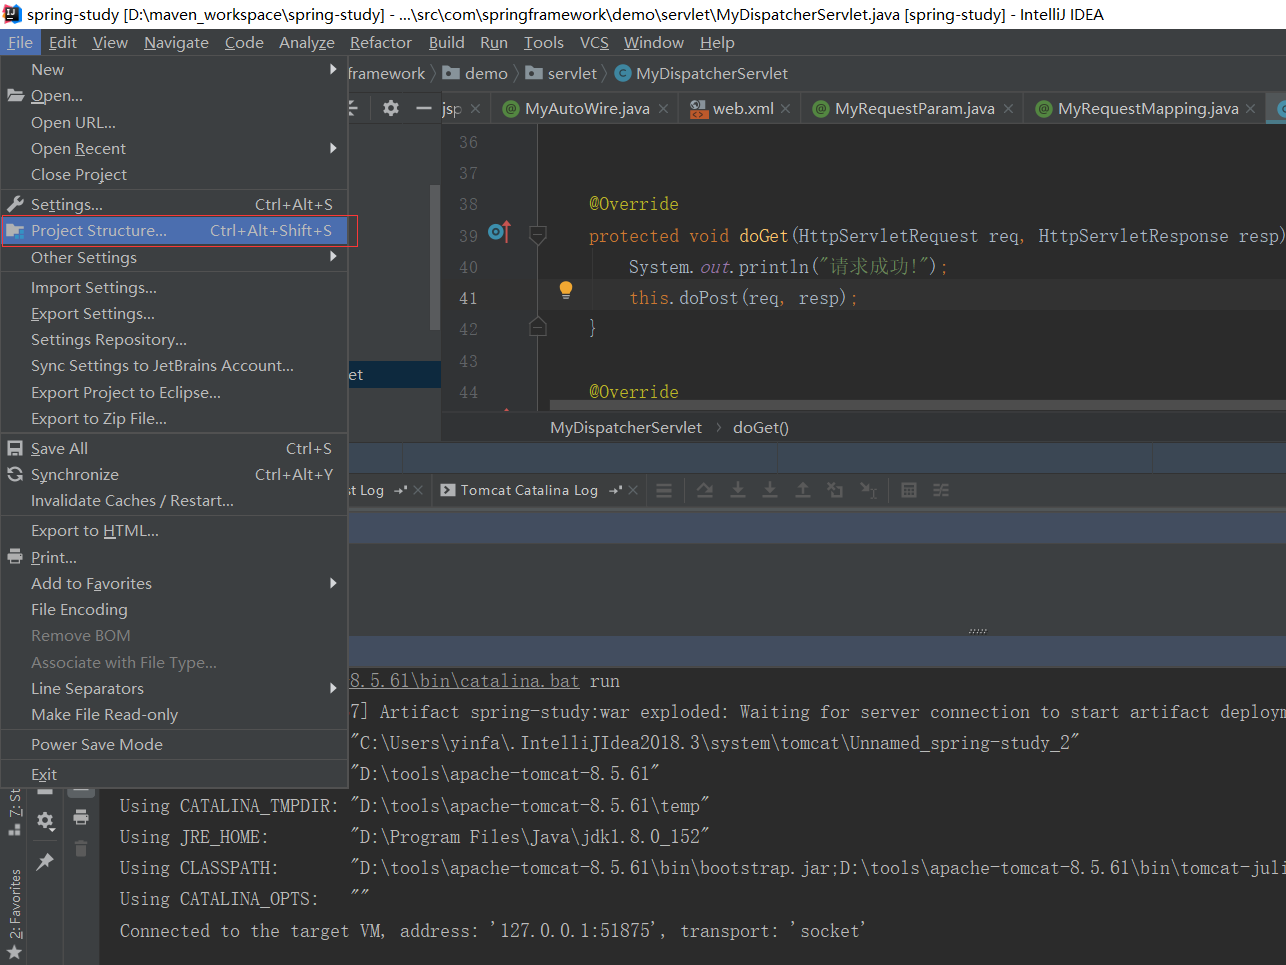Click the Evaluate Expression calculator icon
This screenshot has width=1286, height=965.
tap(909, 490)
